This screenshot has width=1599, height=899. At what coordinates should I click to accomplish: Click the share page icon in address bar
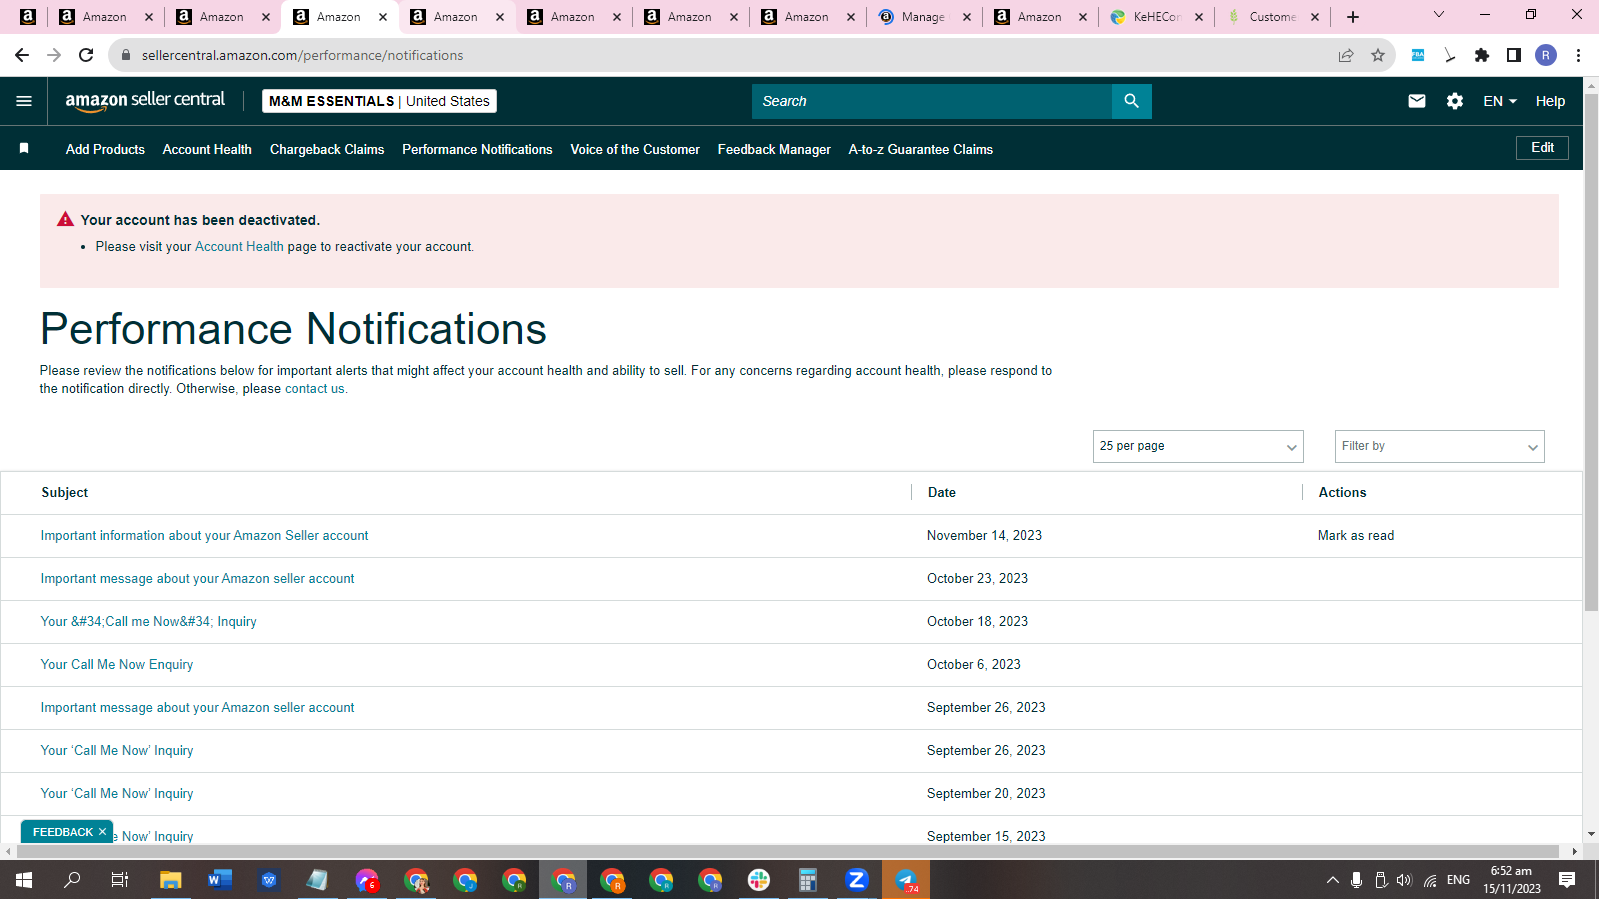[1346, 55]
